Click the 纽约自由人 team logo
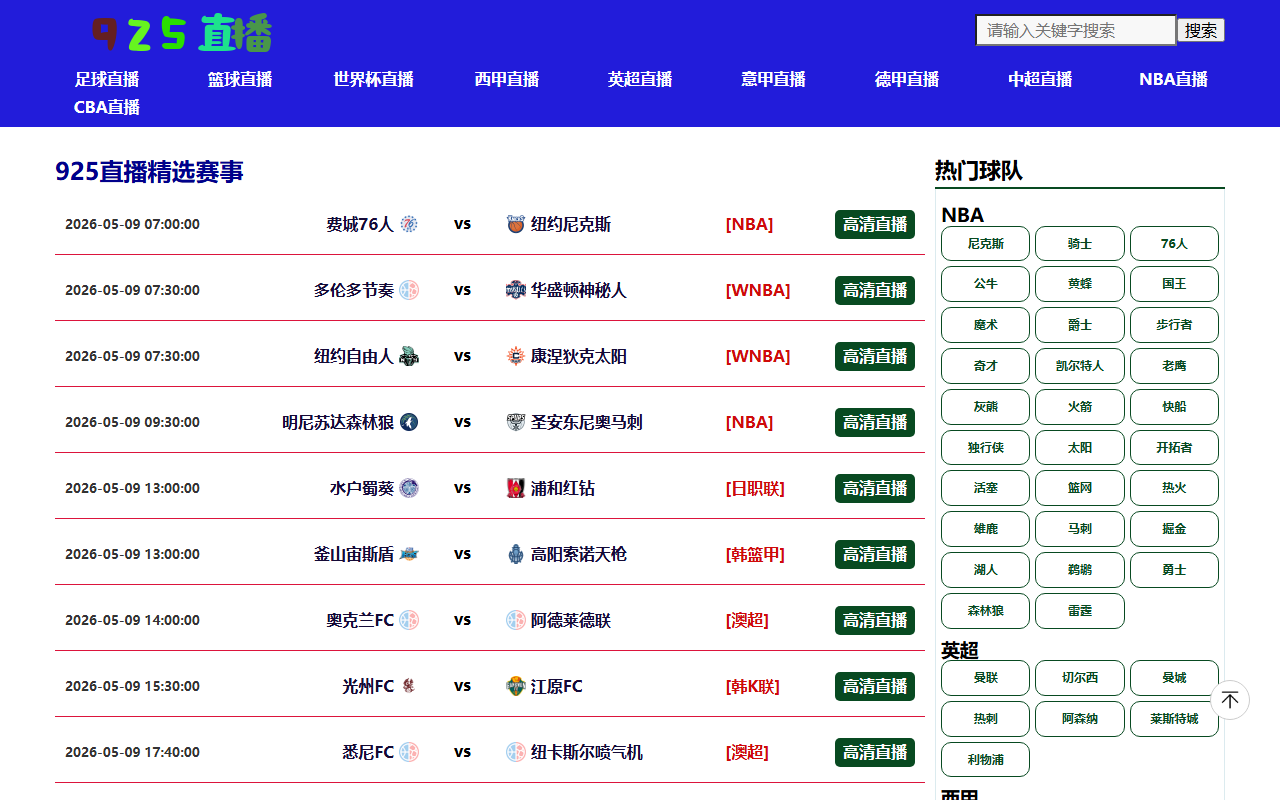This screenshot has width=1280, height=800. coord(409,356)
